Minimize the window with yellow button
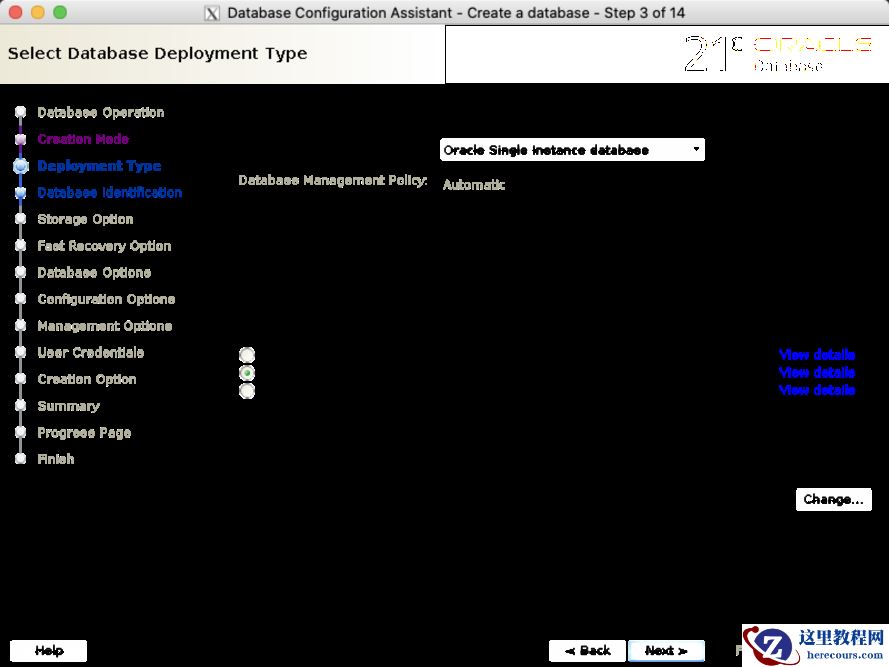 (38, 12)
